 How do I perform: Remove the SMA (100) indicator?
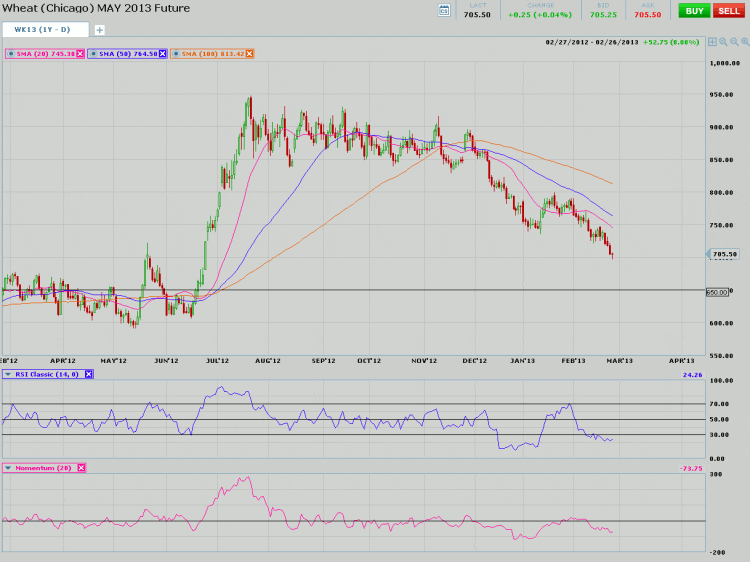click(249, 54)
